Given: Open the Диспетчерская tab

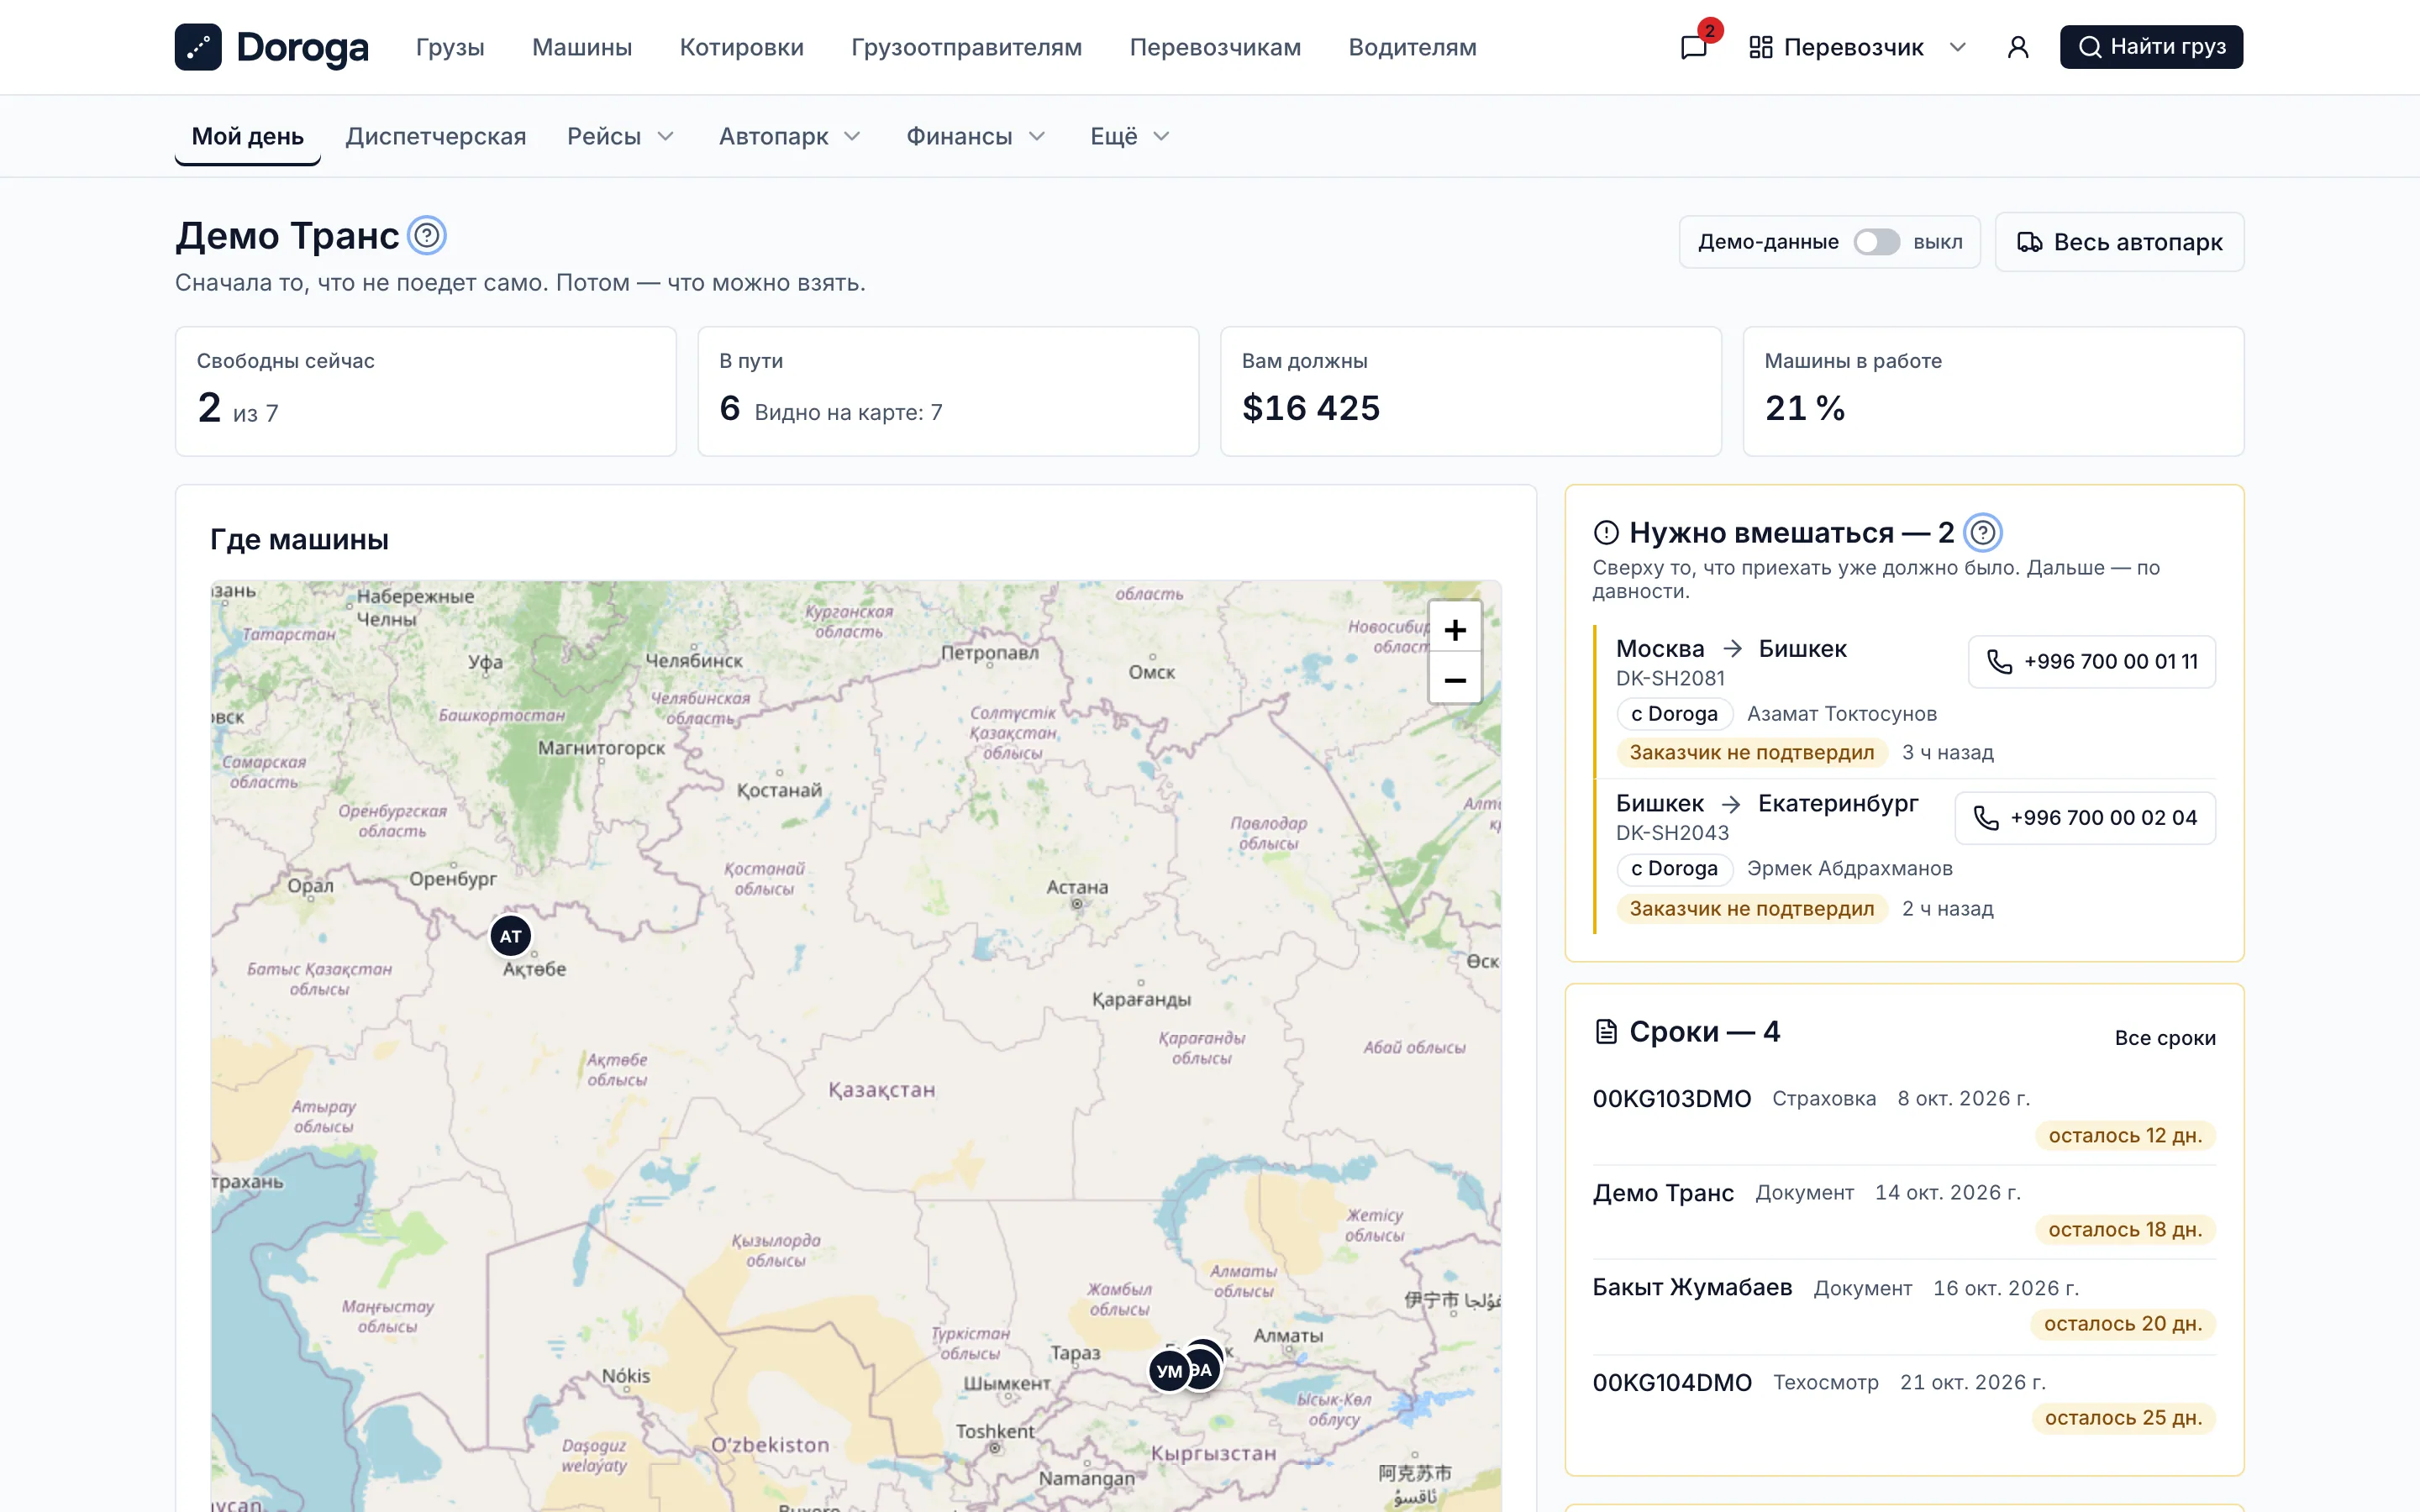Looking at the screenshot, I should pos(435,136).
